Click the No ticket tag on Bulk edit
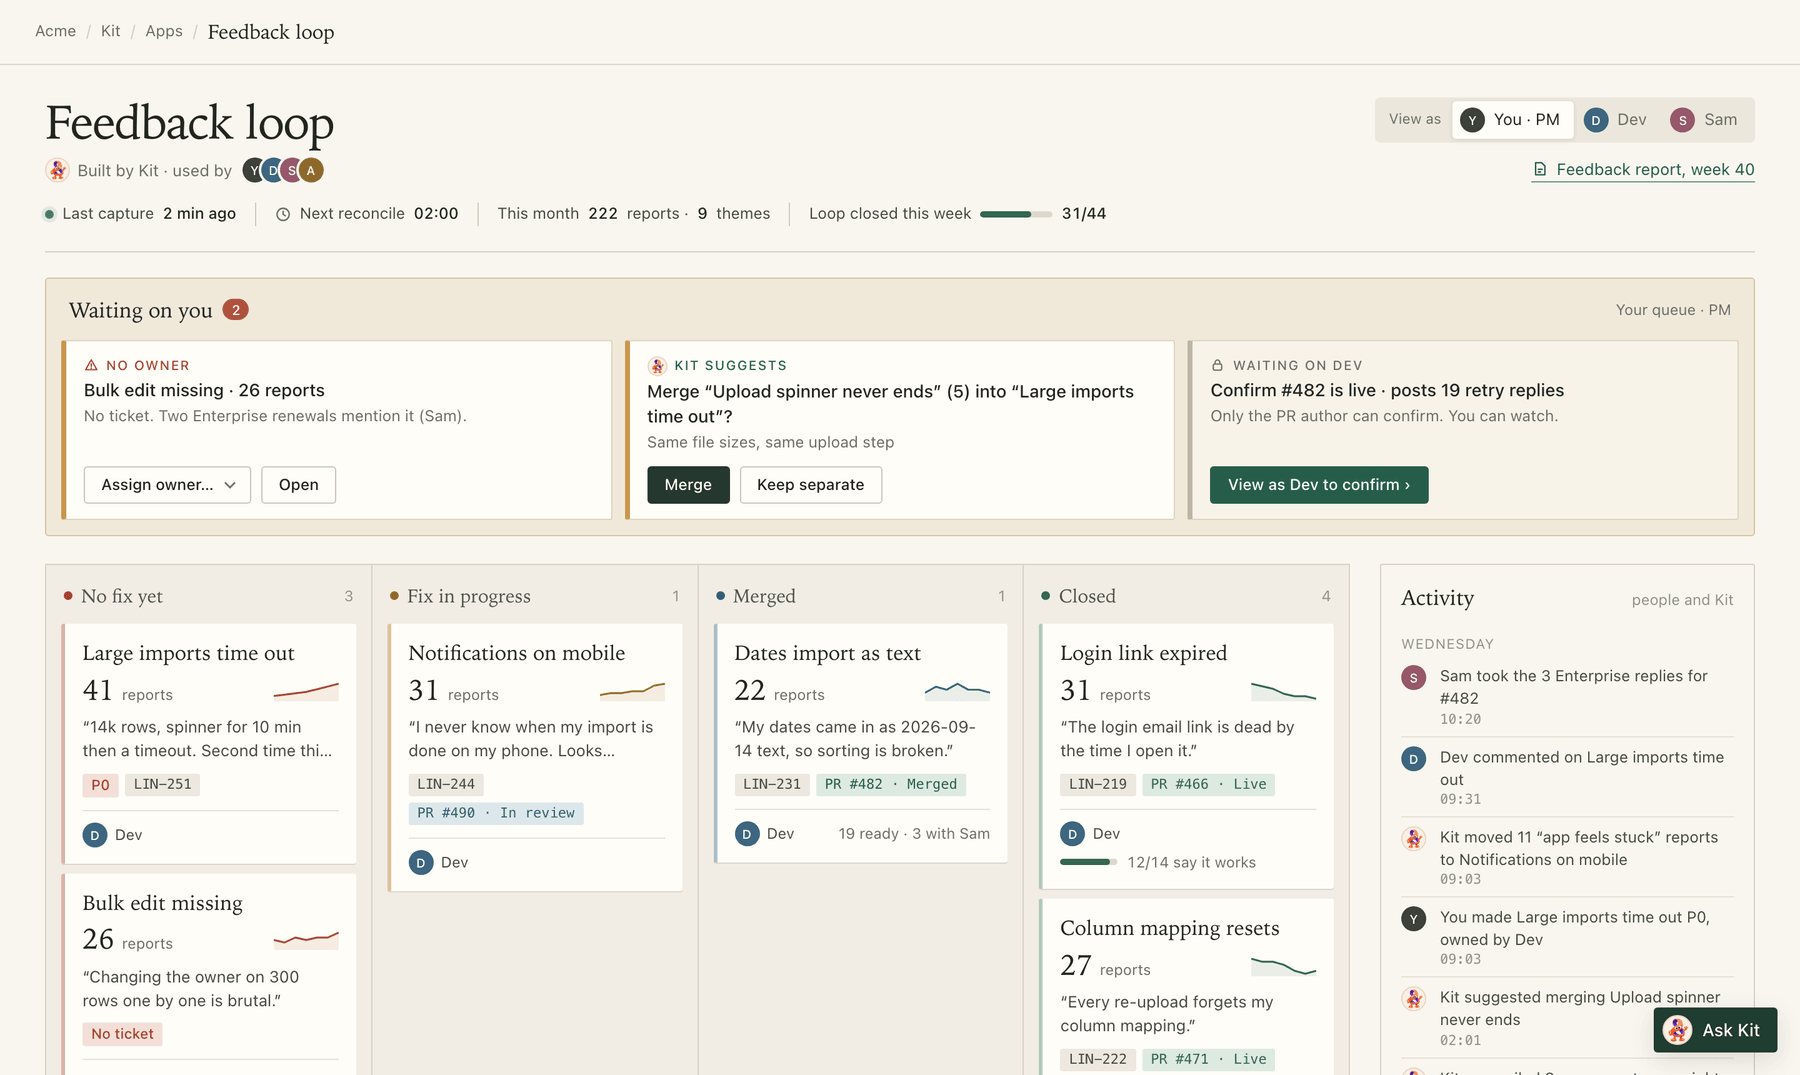Screen dimensions: 1800x1075 [x=122, y=1034]
